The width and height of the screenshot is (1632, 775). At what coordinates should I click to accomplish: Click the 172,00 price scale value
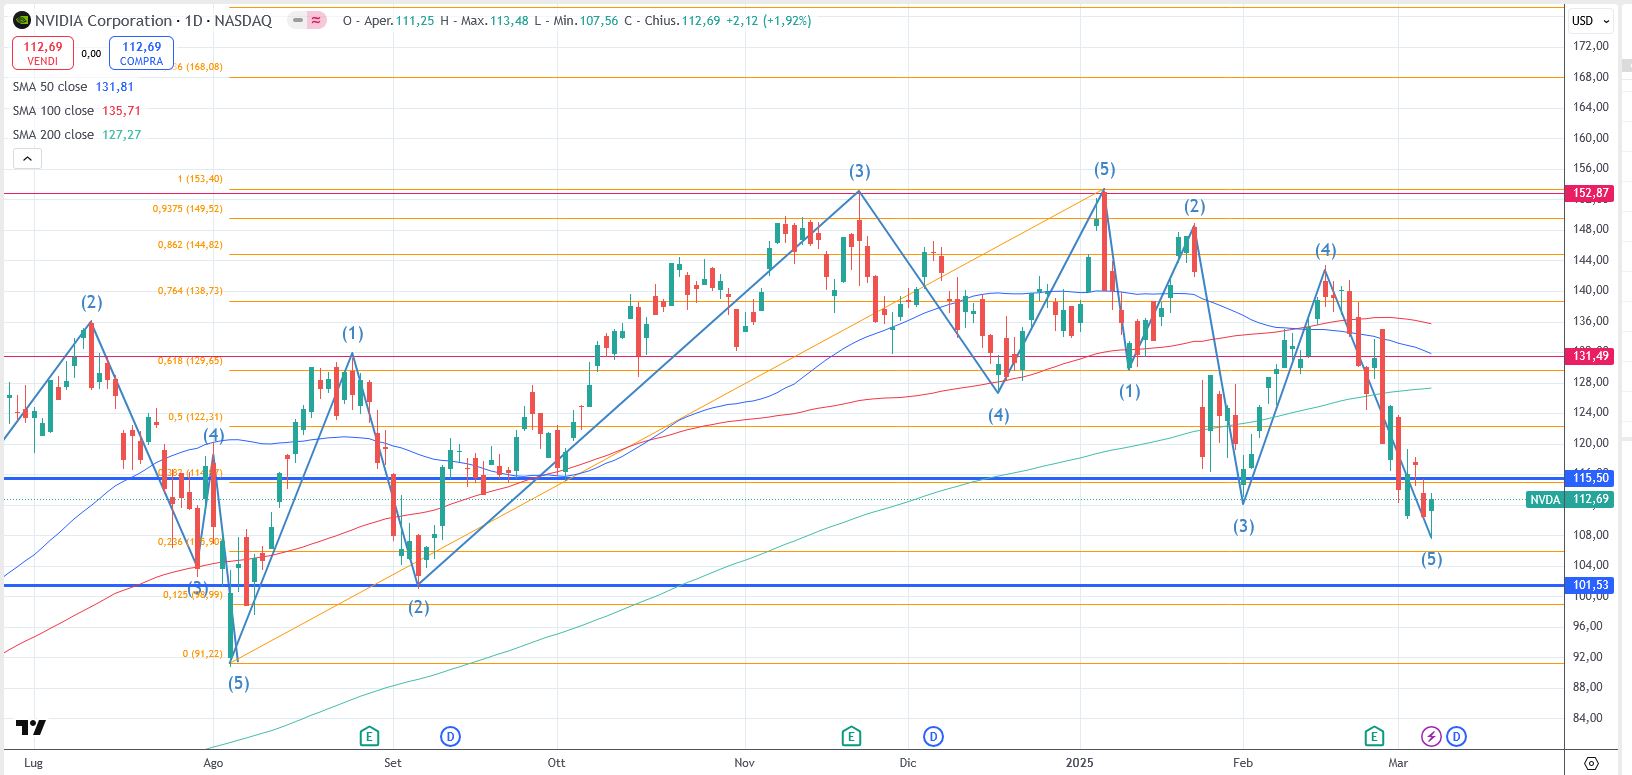pos(1591,46)
